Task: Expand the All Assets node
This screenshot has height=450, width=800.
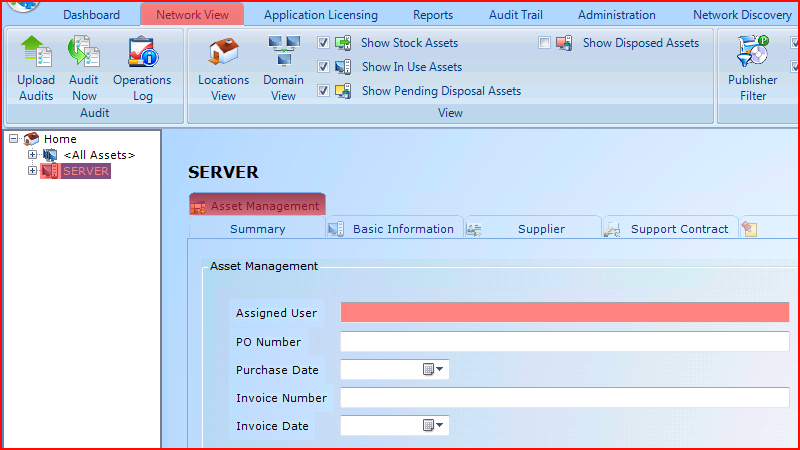Action: point(32,155)
